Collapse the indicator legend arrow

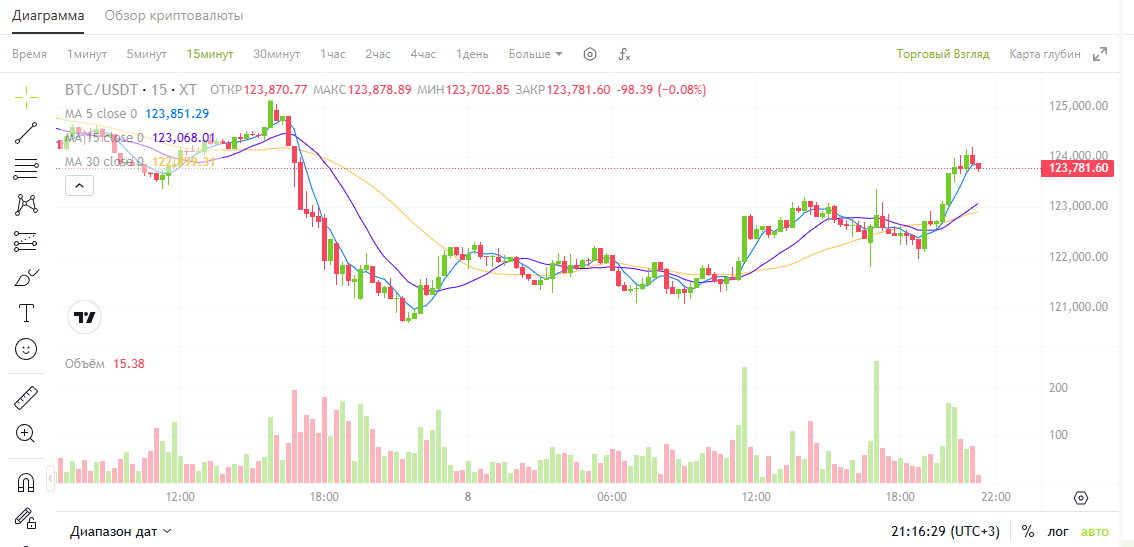pyautogui.click(x=80, y=185)
